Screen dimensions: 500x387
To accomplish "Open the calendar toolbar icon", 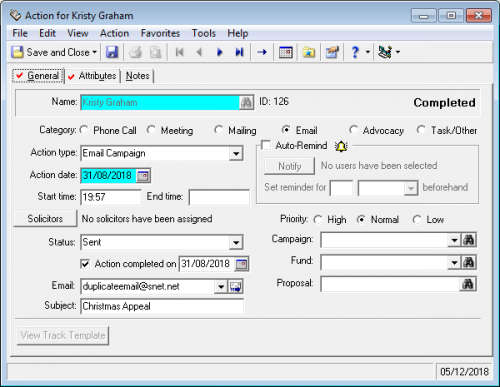I will (286, 52).
